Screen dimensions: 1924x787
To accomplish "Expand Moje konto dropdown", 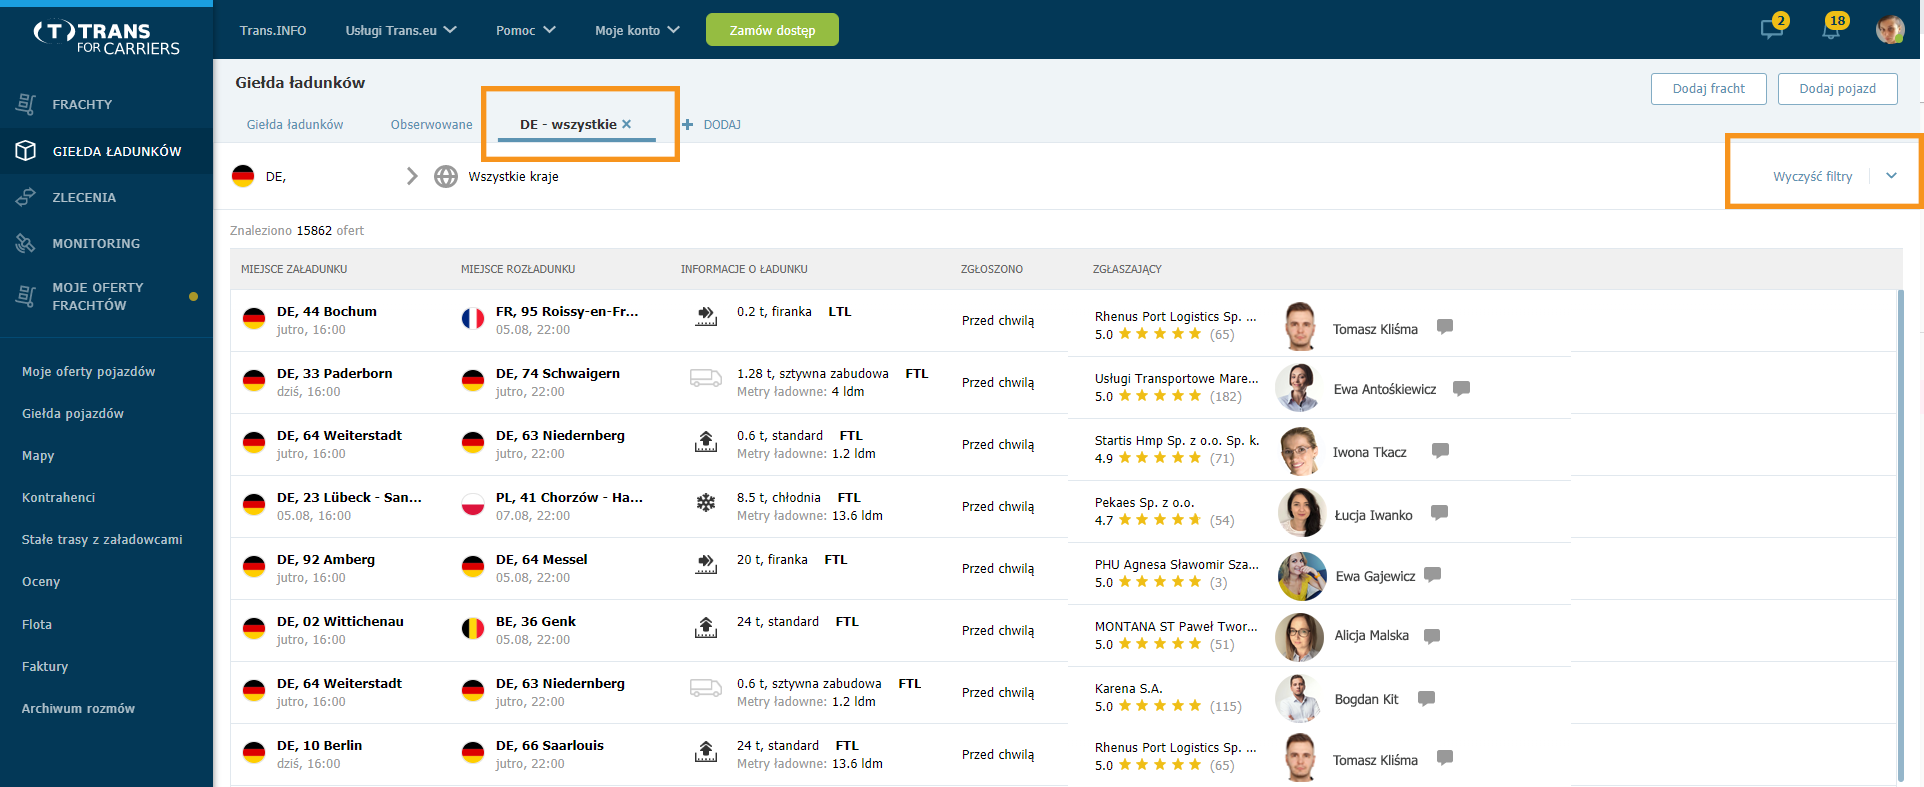I will pyautogui.click(x=637, y=30).
